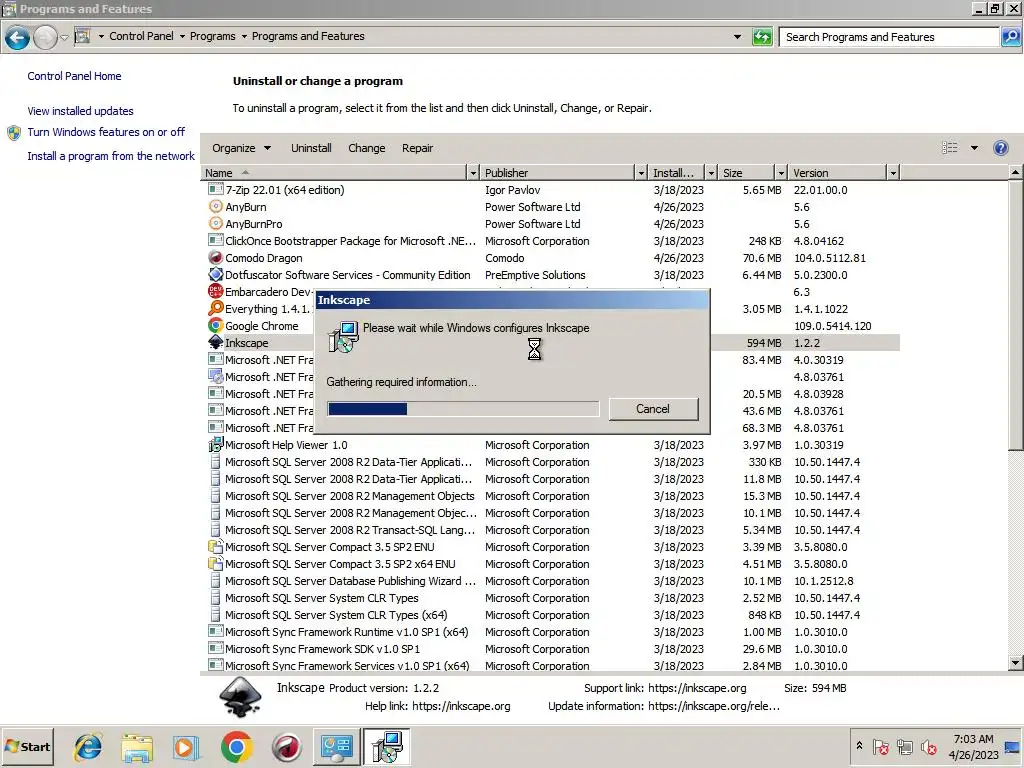Click the list scrollbar up arrow
Viewport: 1024px width, 768px height.
(x=1015, y=172)
